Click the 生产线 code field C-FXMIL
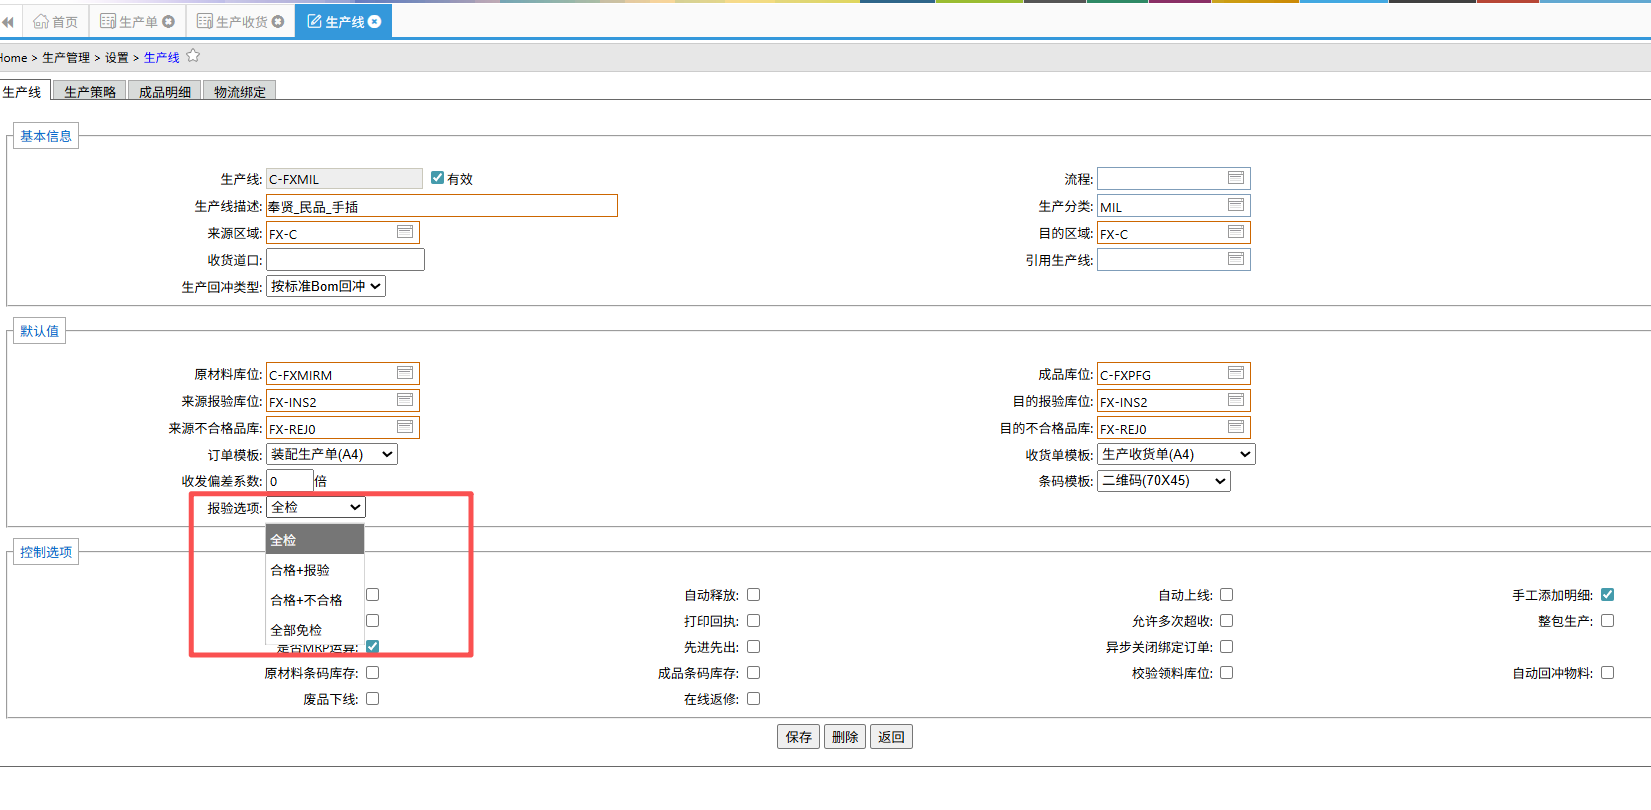1651x810 pixels. point(344,179)
